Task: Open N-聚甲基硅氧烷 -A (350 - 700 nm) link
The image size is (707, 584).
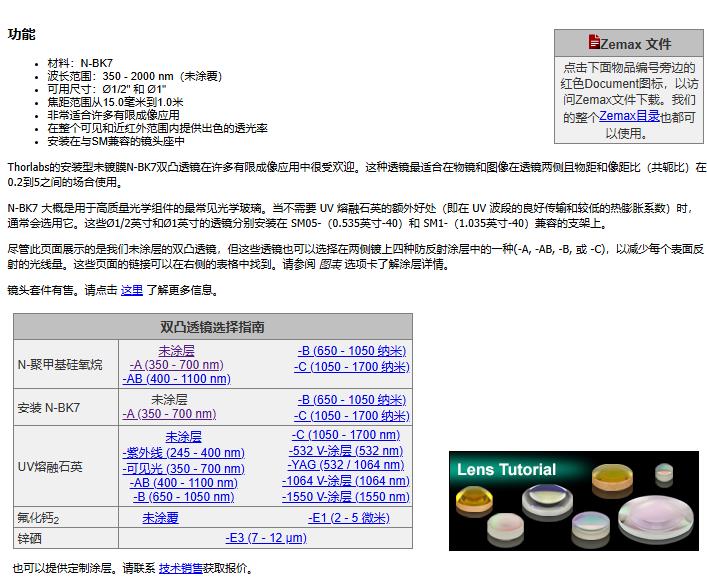Action: [176, 364]
